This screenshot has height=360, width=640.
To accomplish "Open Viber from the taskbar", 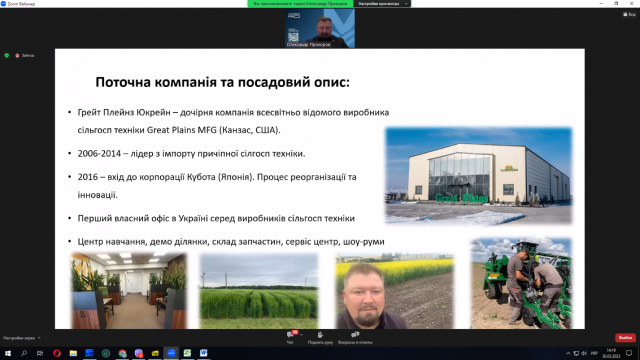I will pyautogui.click(x=139, y=353).
